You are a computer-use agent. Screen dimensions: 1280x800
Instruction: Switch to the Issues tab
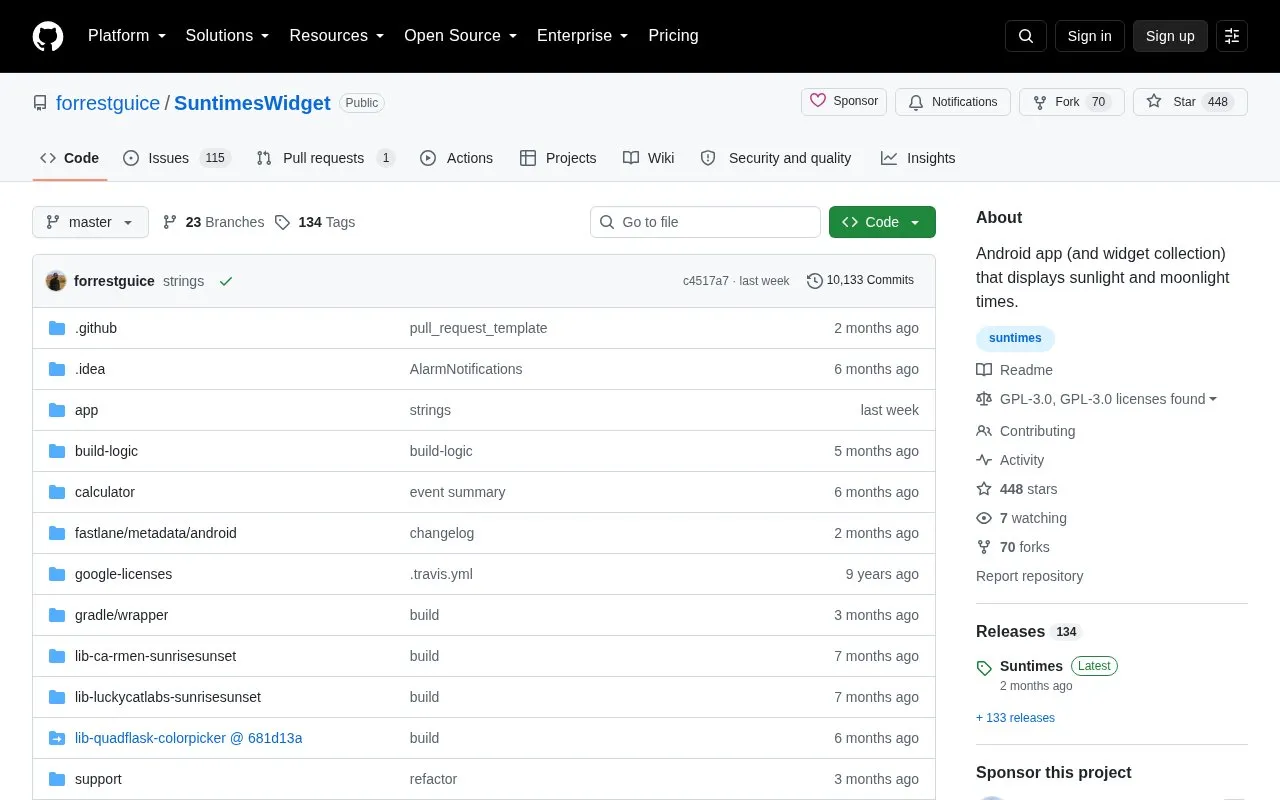coord(177,158)
